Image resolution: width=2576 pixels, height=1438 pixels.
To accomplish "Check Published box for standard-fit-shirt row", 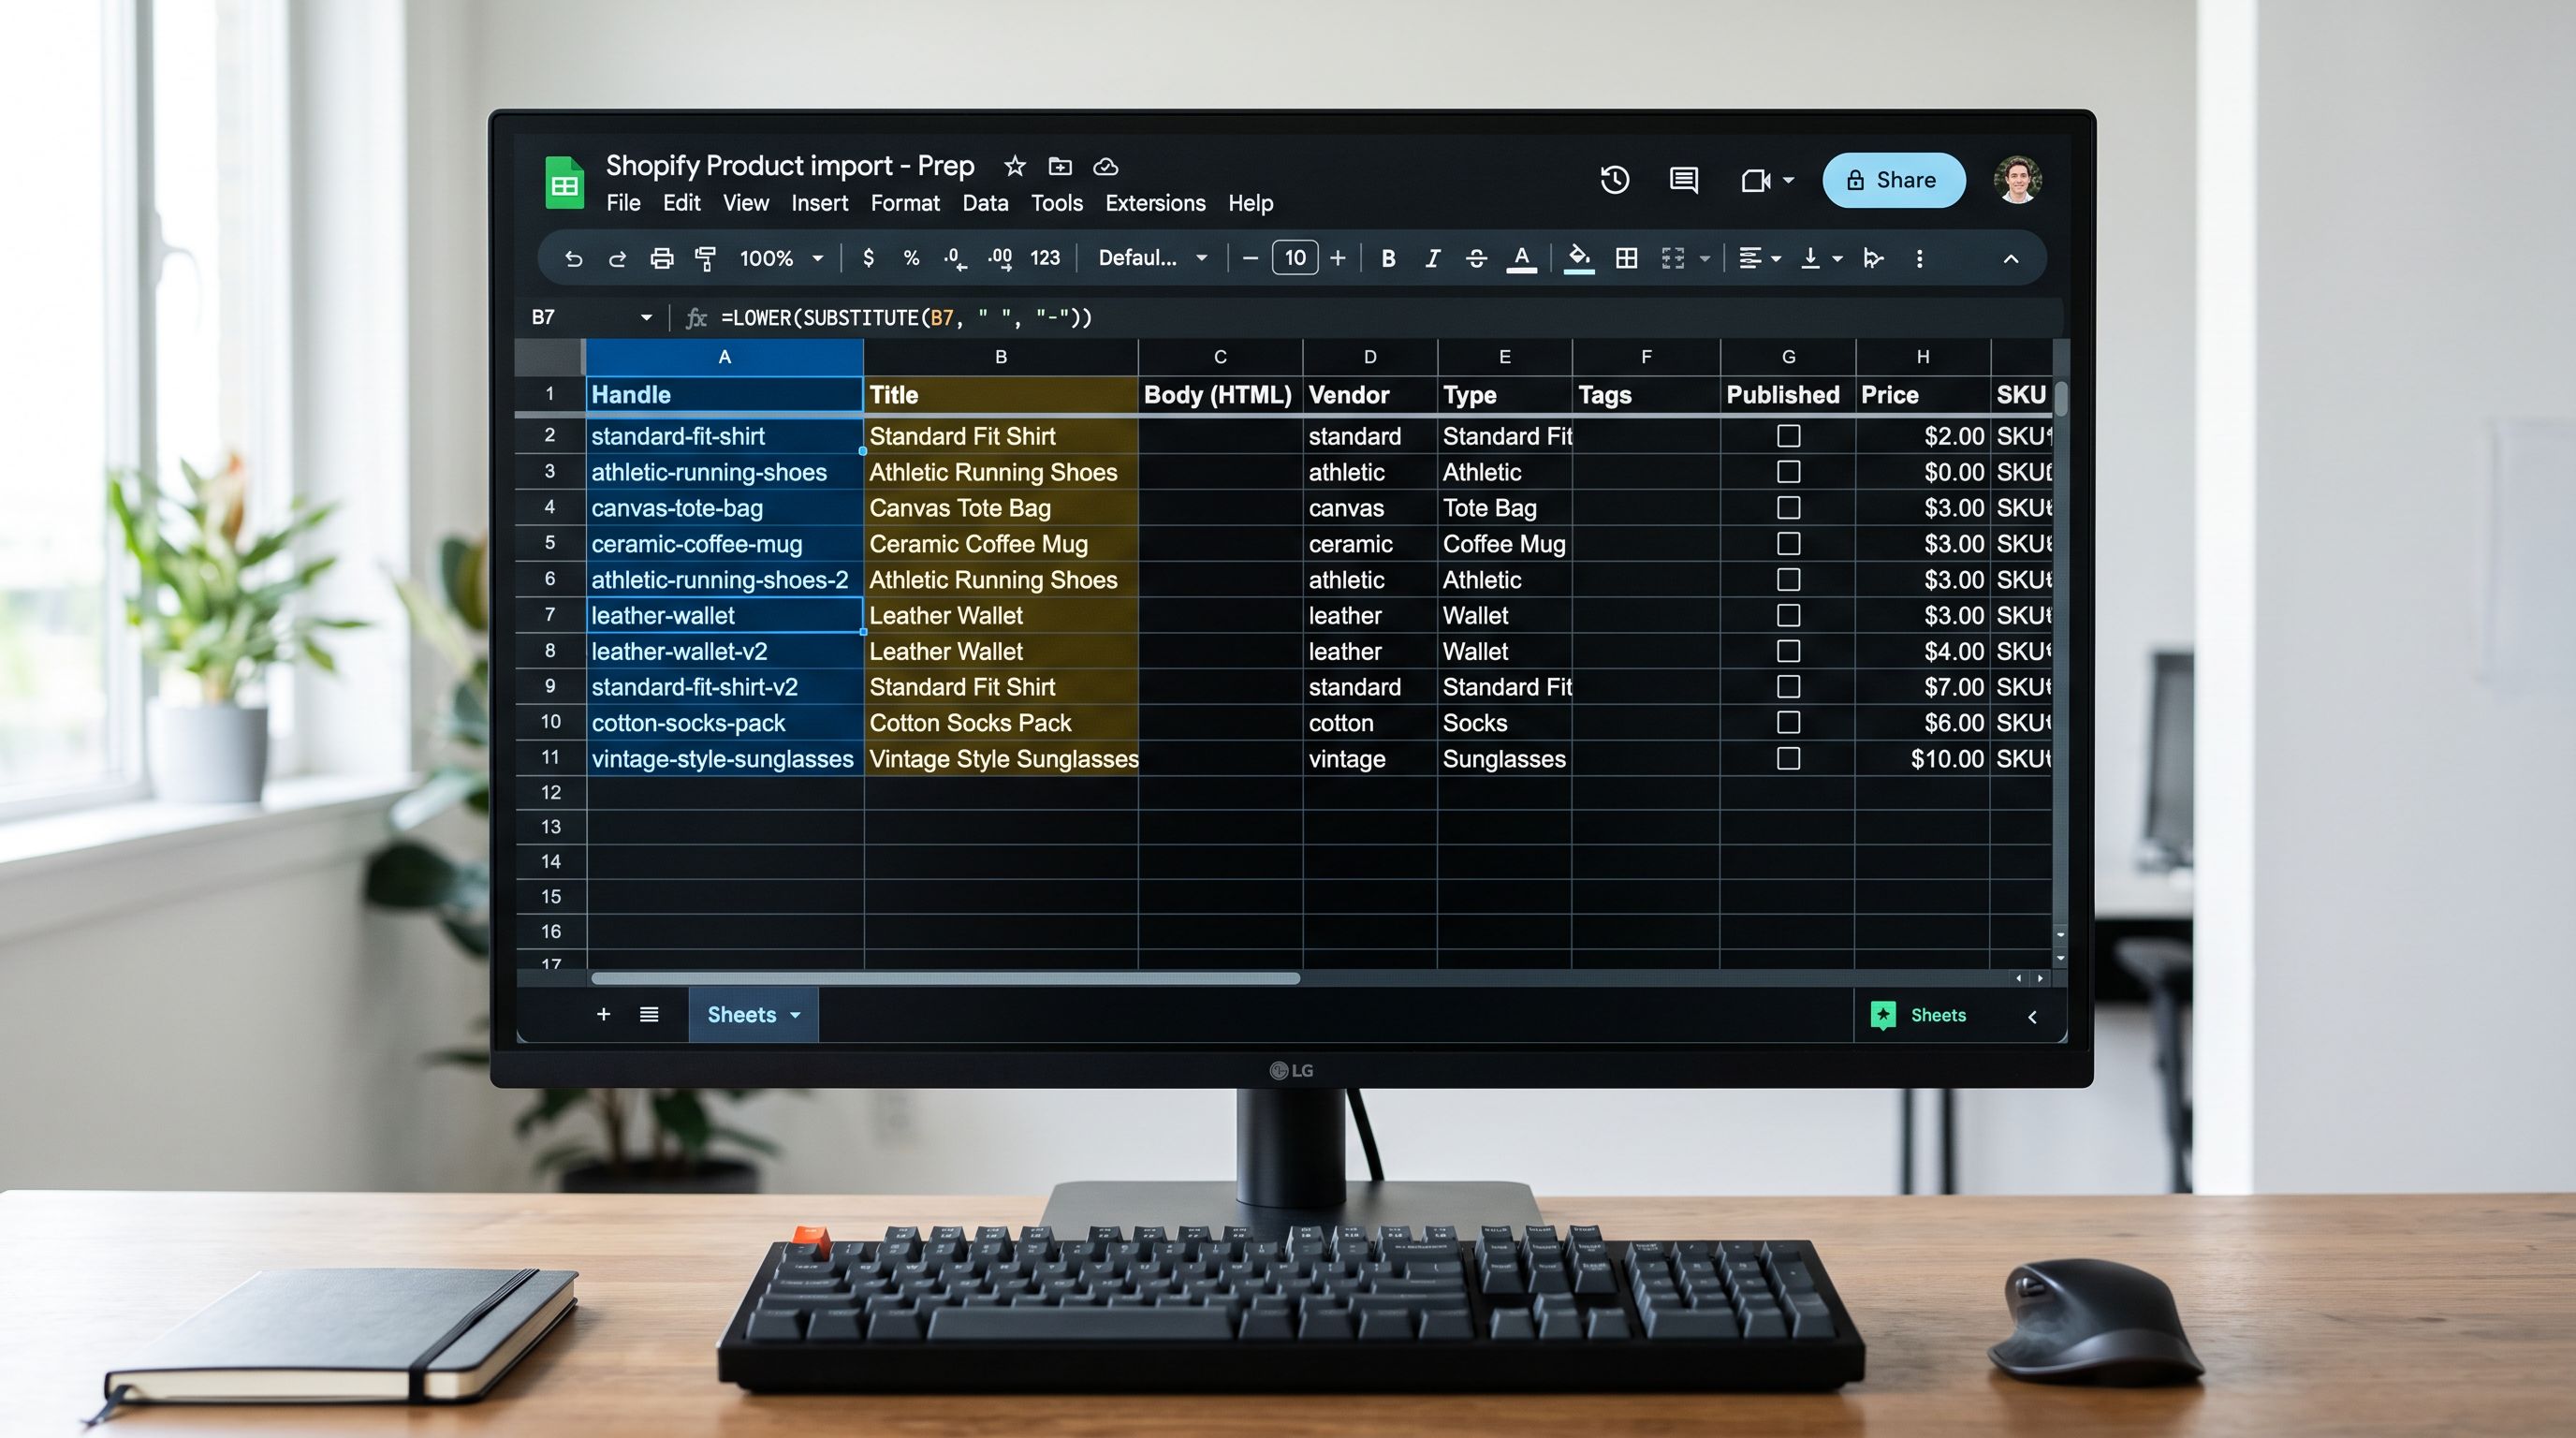I will (1788, 436).
